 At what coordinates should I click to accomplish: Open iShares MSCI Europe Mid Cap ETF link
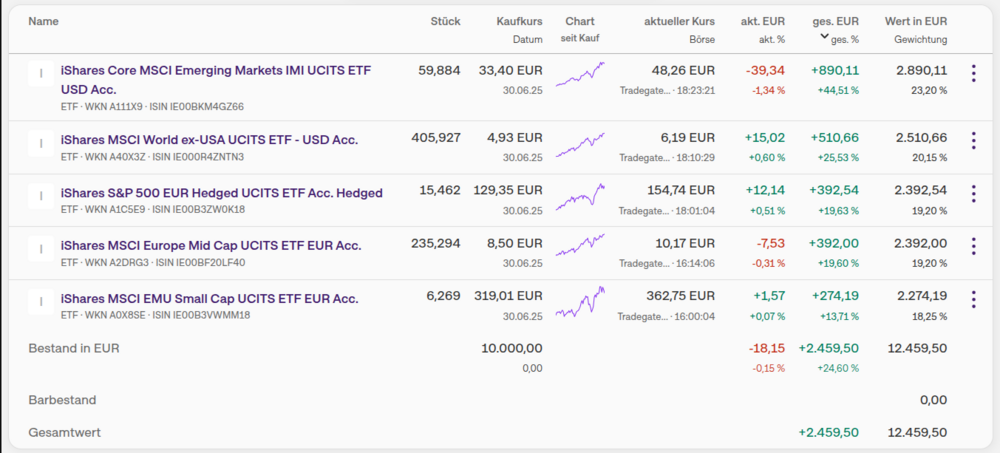pyautogui.click(x=211, y=246)
